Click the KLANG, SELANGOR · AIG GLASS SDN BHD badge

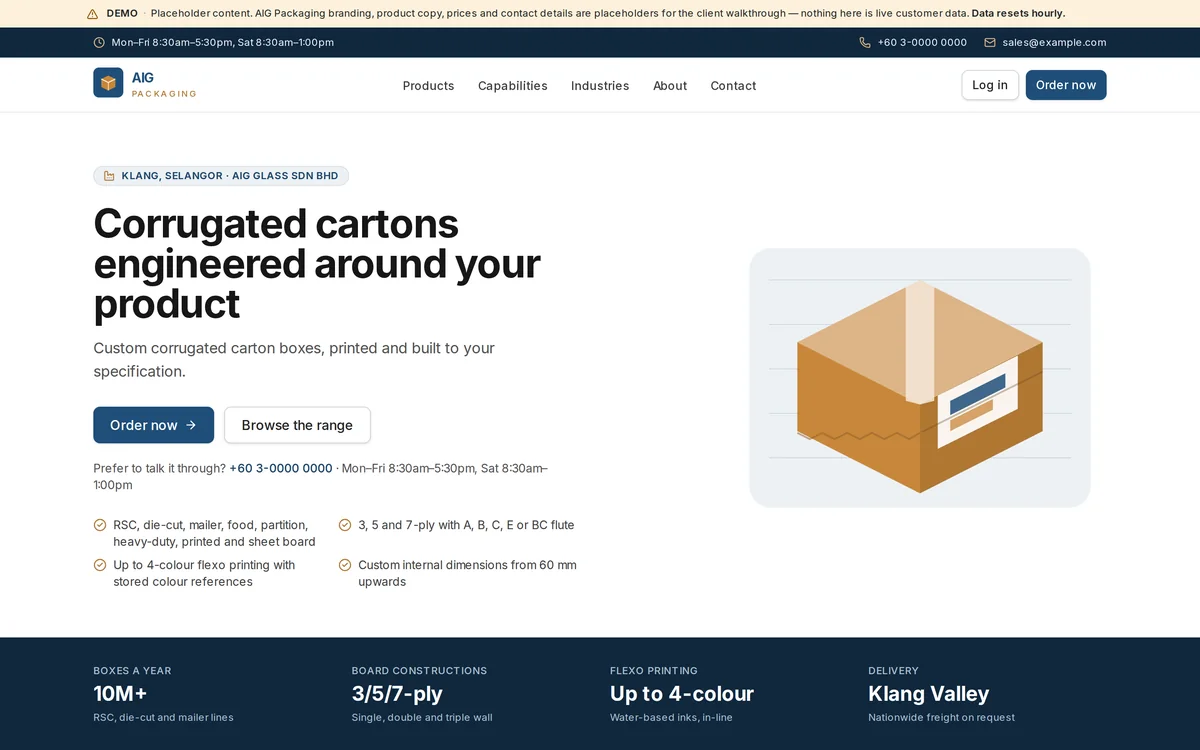pos(221,176)
